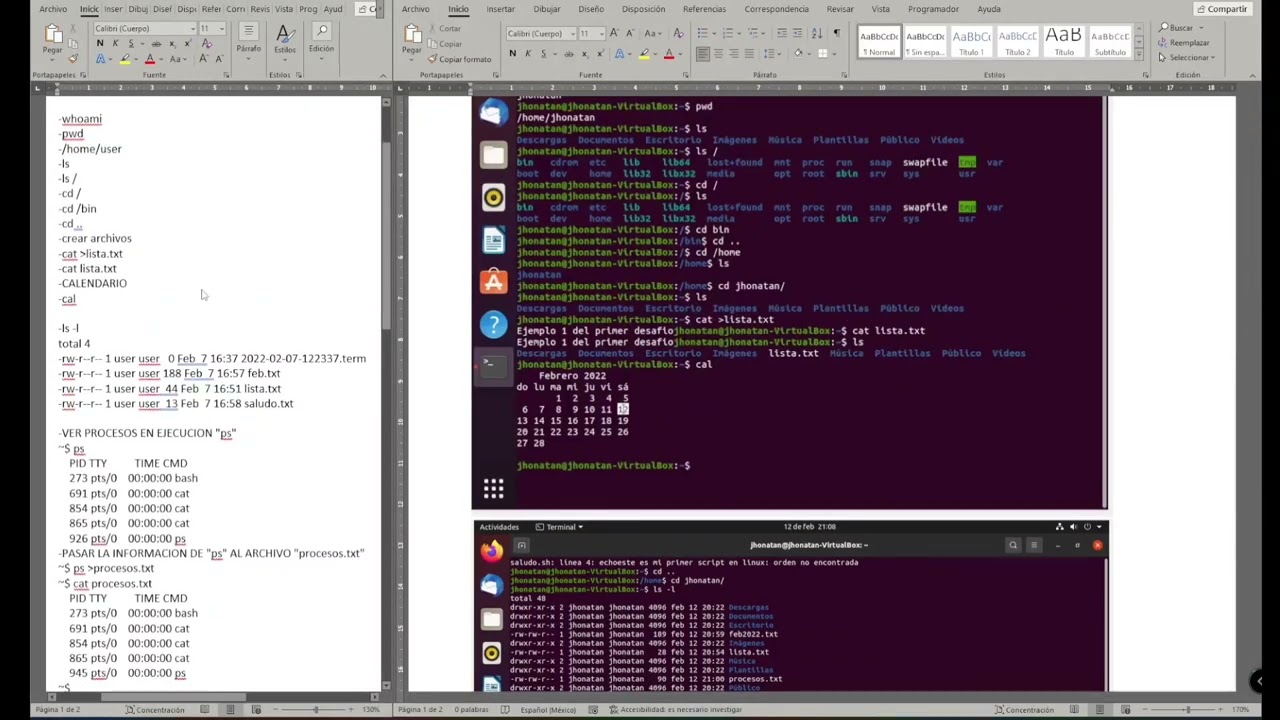Apply Subtítulo style from gallery

[x=1110, y=41]
